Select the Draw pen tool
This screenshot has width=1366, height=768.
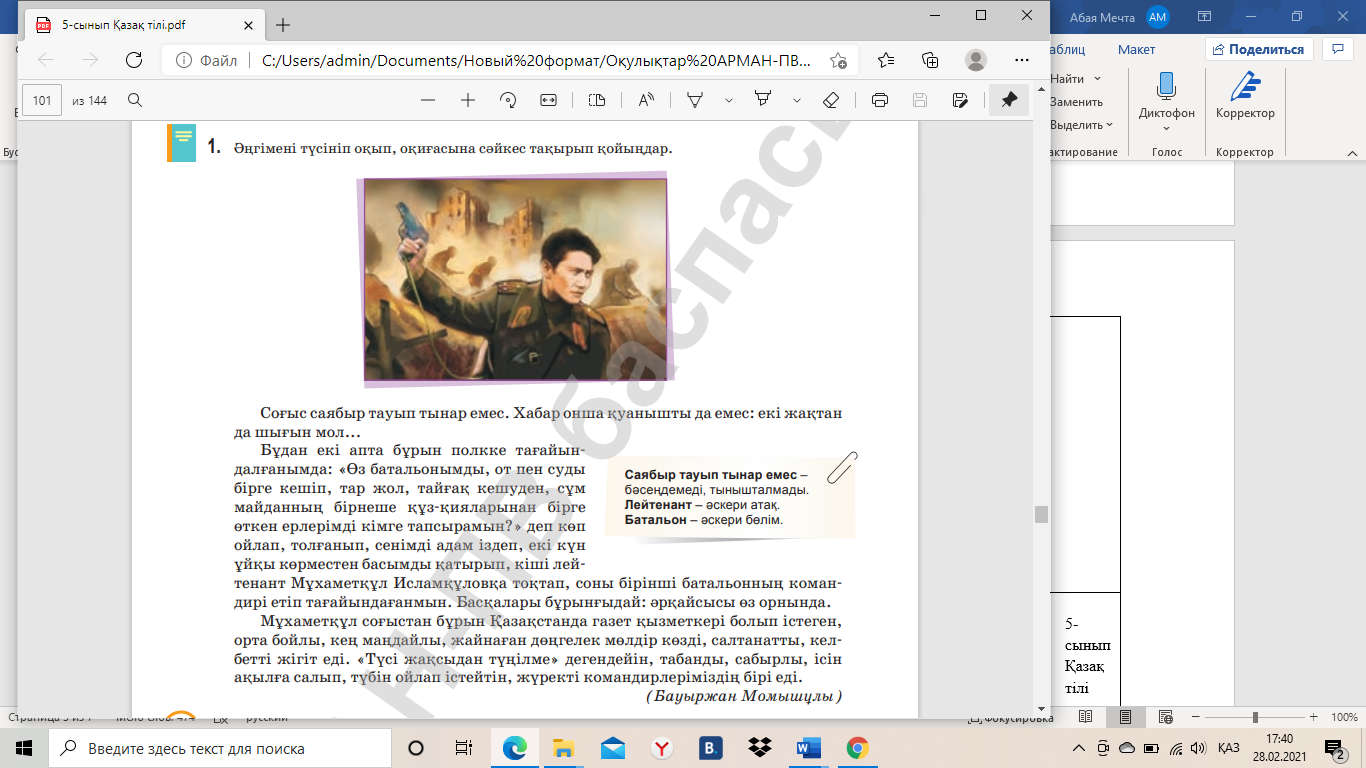pos(694,100)
